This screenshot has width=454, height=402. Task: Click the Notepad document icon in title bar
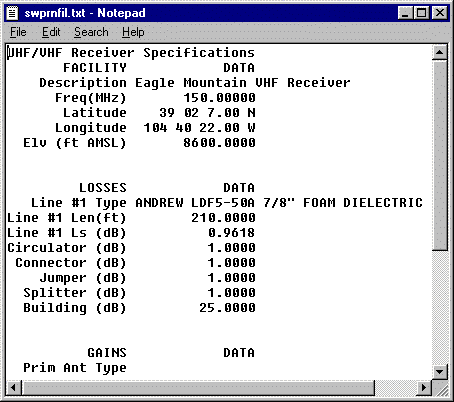click(13, 13)
